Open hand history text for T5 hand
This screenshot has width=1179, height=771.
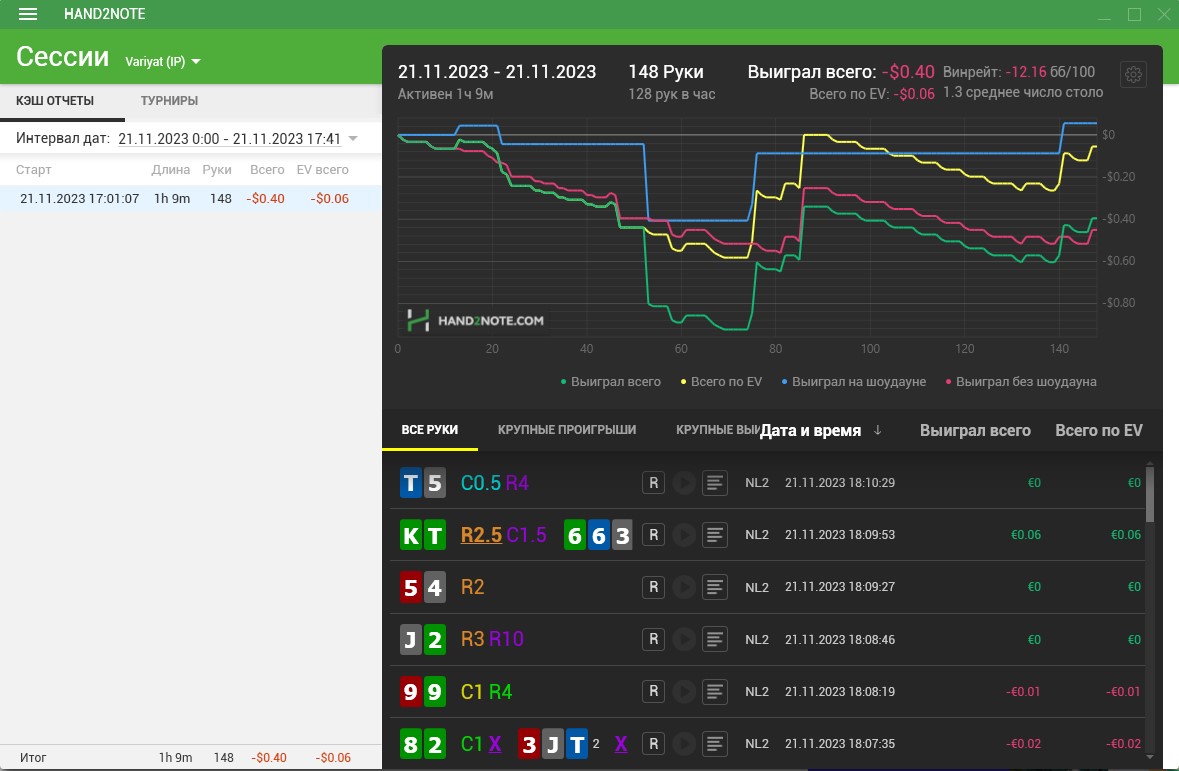[x=714, y=483]
